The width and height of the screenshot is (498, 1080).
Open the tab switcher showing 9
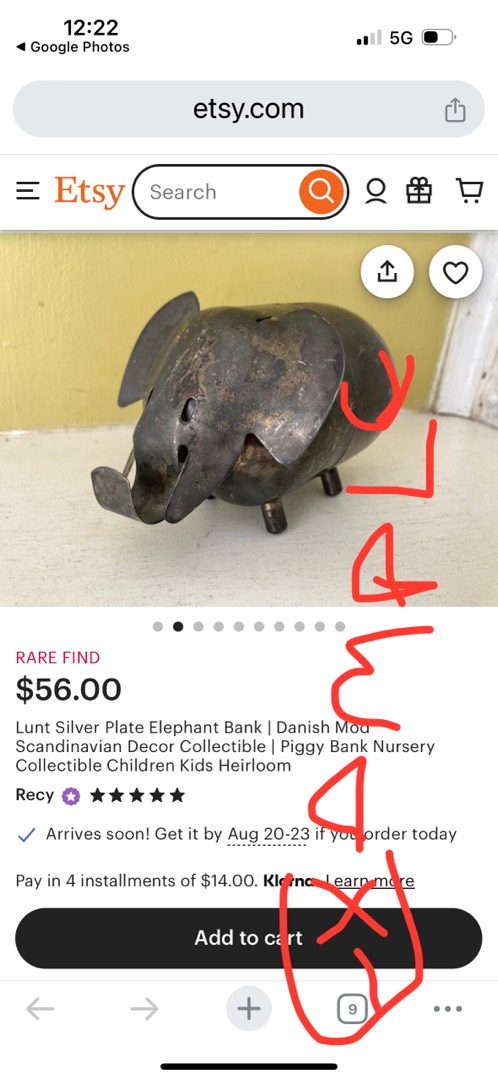(352, 1010)
